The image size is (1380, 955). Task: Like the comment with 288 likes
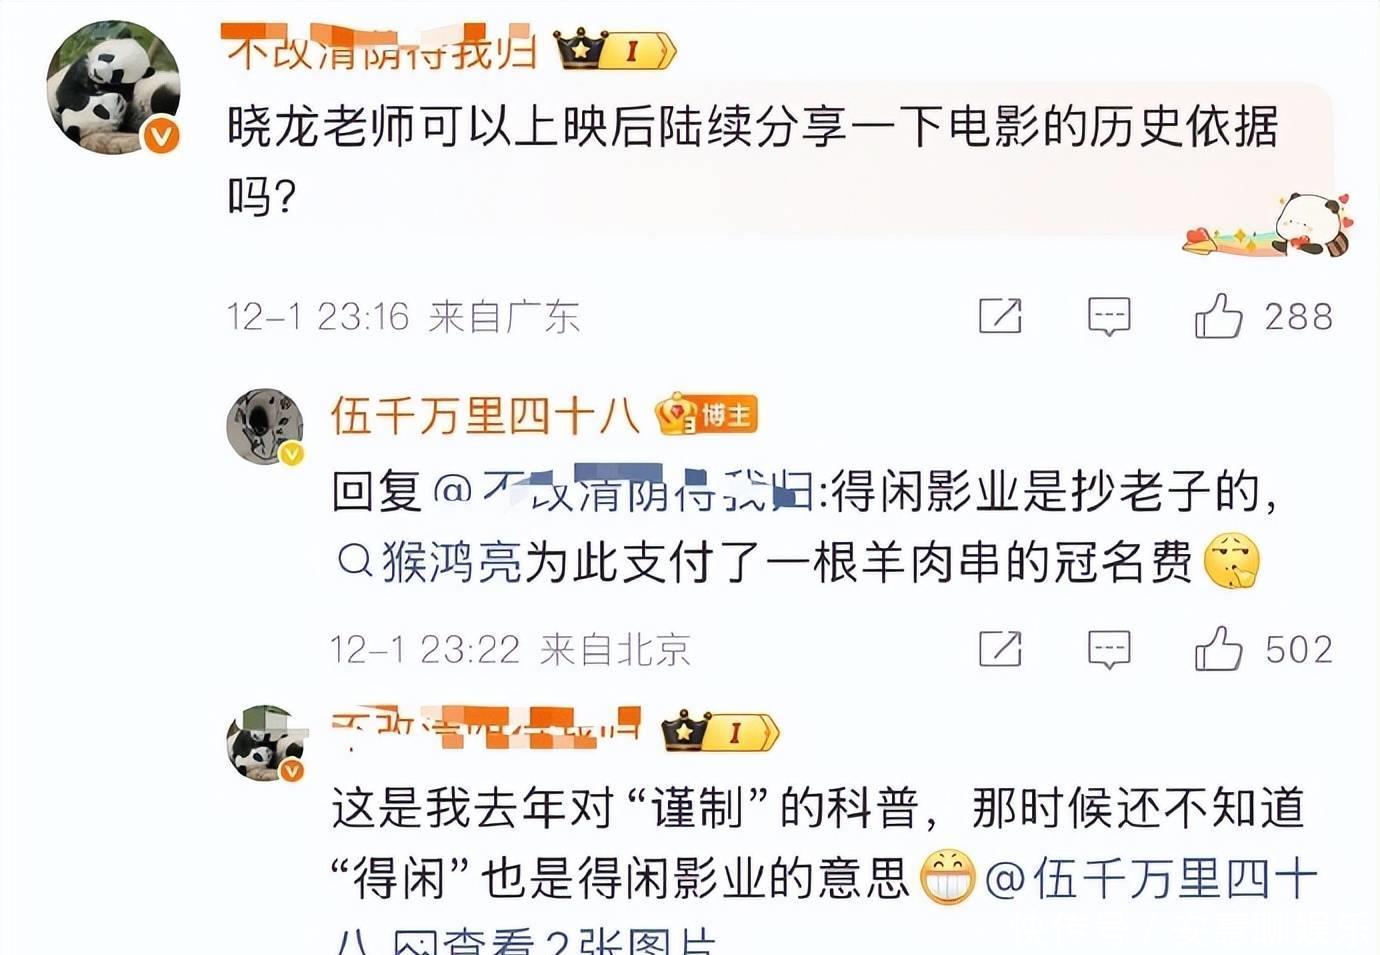point(1219,315)
